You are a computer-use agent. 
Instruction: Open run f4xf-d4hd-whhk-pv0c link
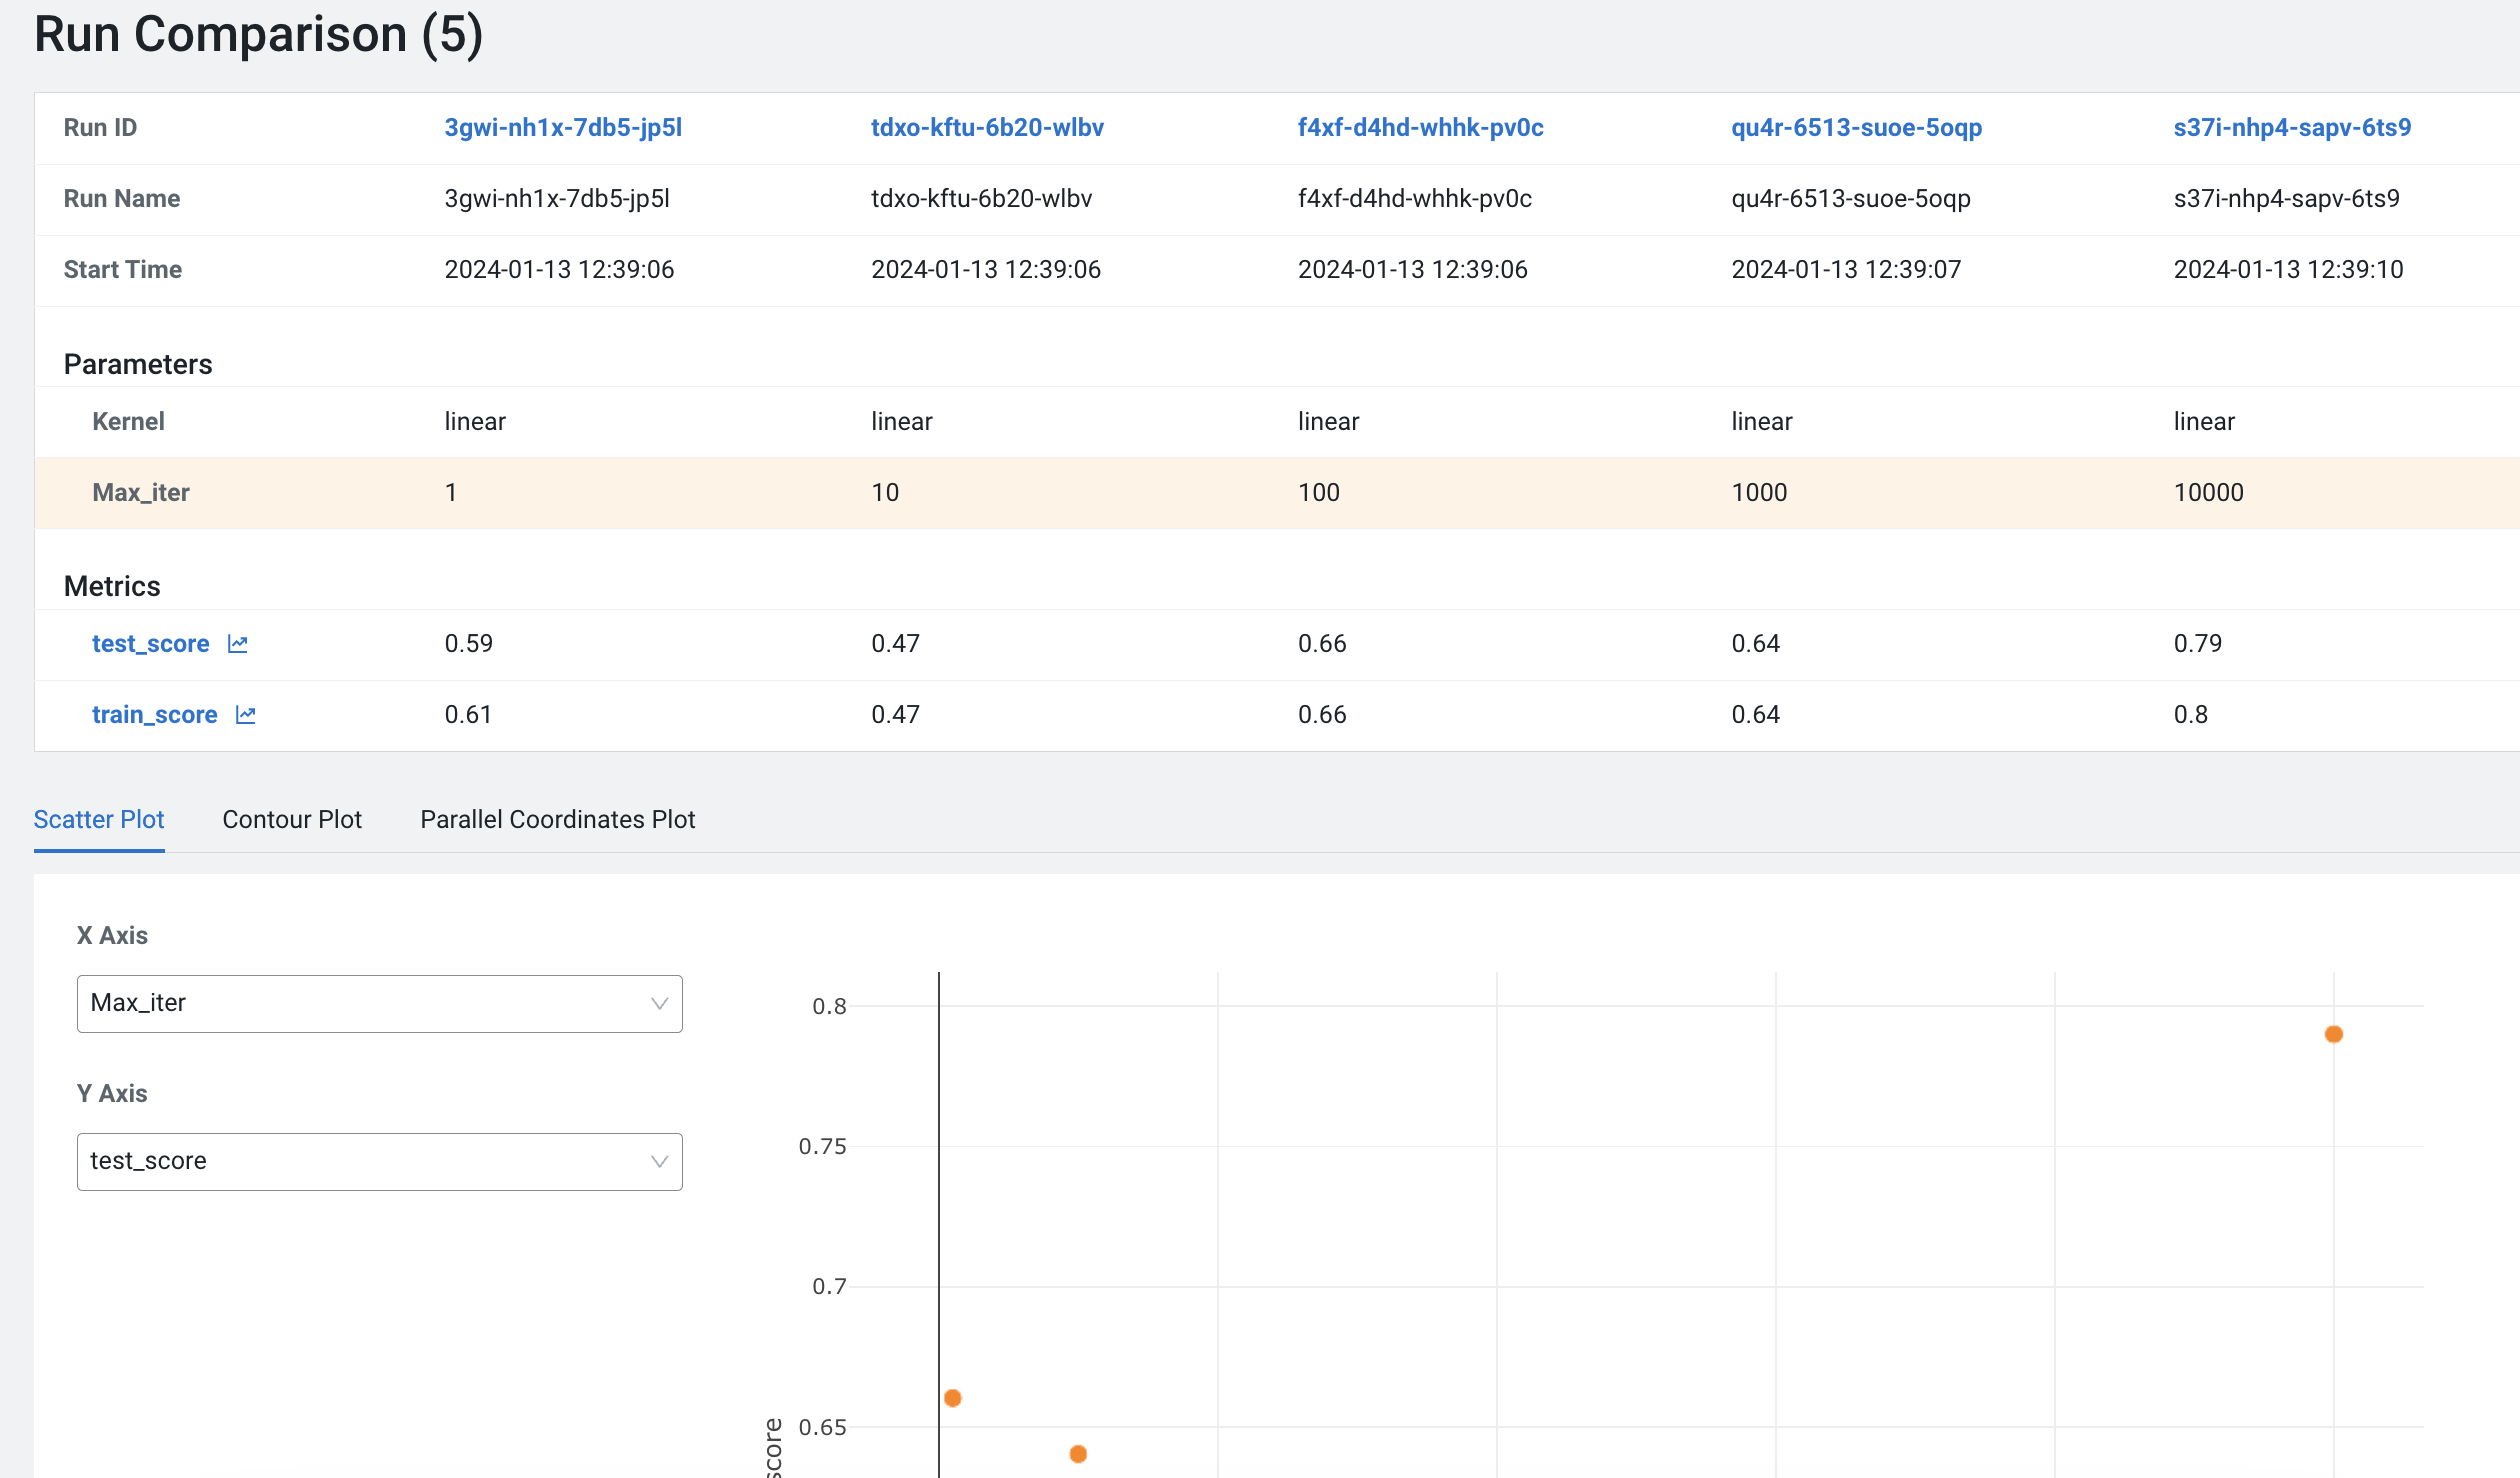1420,128
